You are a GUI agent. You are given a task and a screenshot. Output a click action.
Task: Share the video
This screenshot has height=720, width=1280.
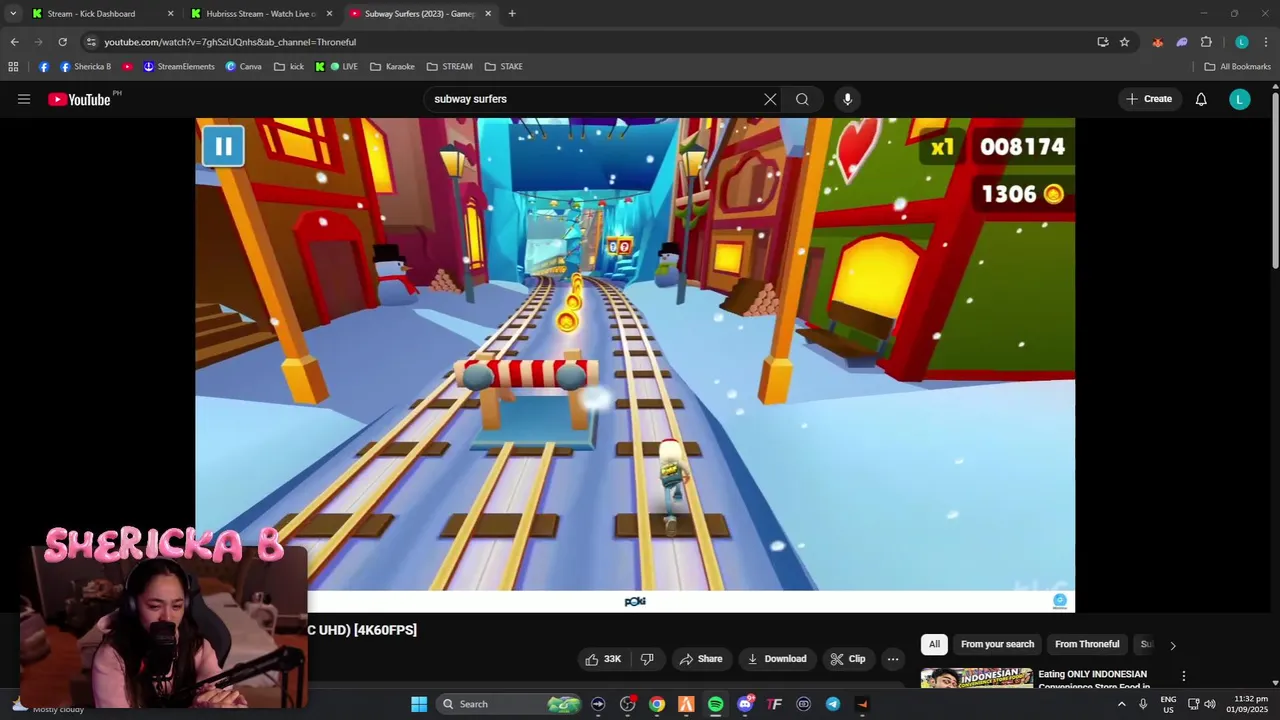pos(700,659)
